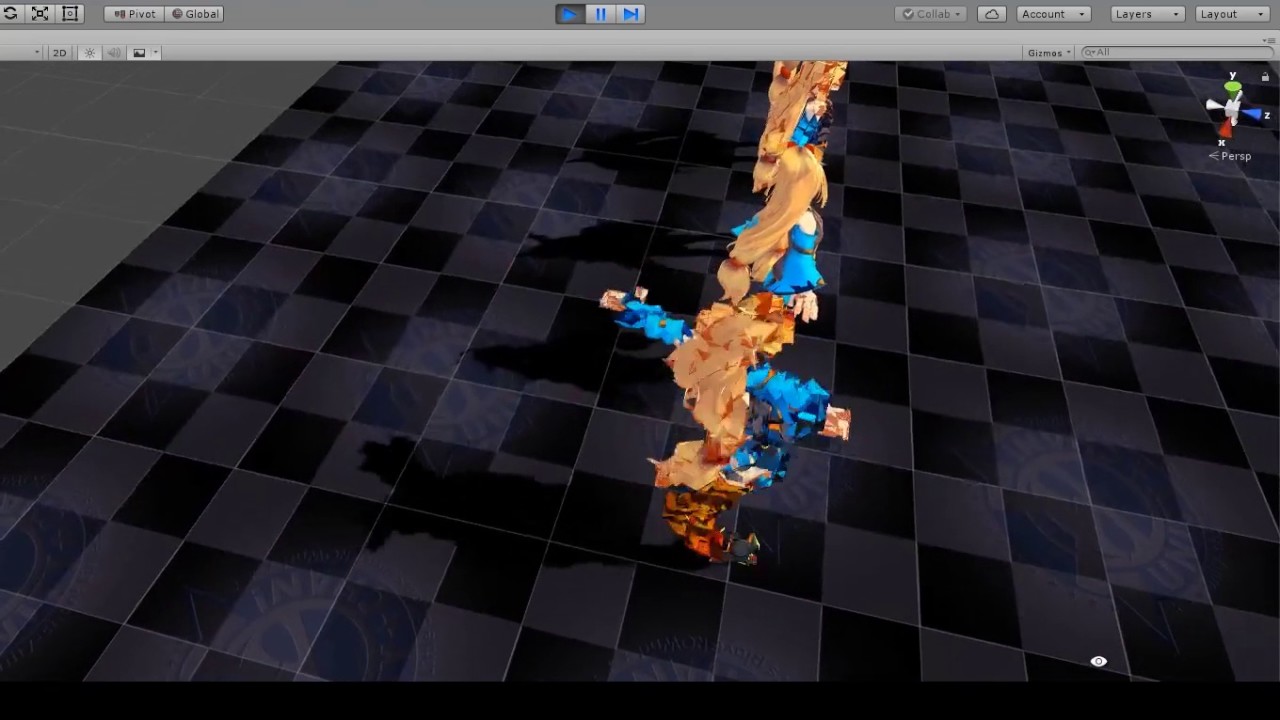Toggle 2D view mode
The image size is (1280, 720).
59,53
